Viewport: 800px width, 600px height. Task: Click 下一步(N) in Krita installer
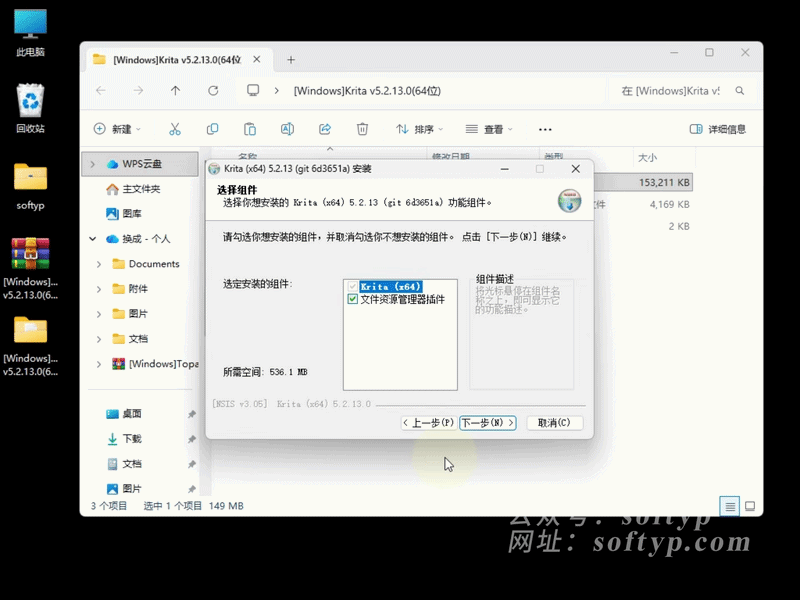point(488,422)
